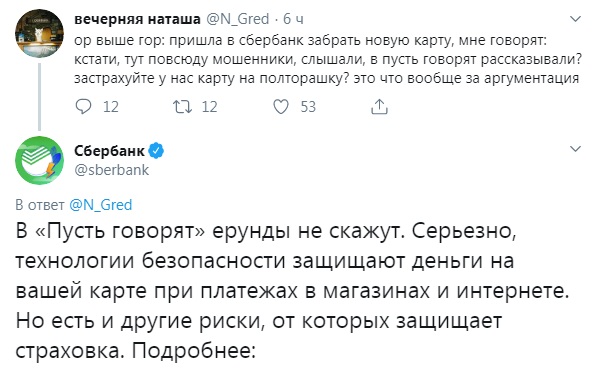The image size is (596, 387).
Task: Click the reply speech-bubble icon
Action: tap(83, 107)
